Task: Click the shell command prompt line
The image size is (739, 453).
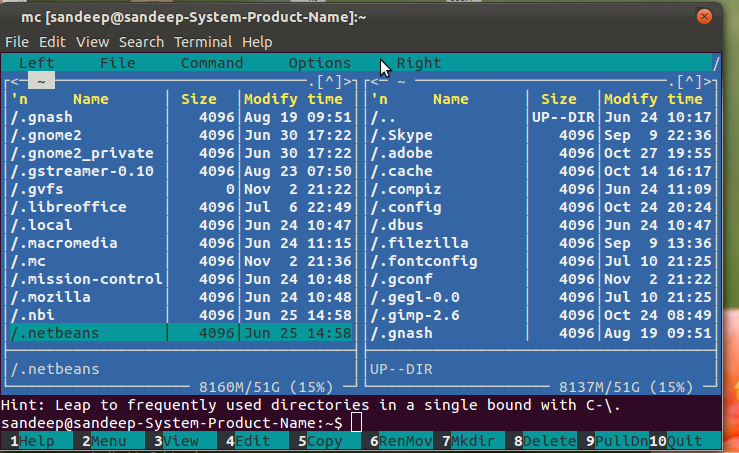Action: click(x=361, y=423)
